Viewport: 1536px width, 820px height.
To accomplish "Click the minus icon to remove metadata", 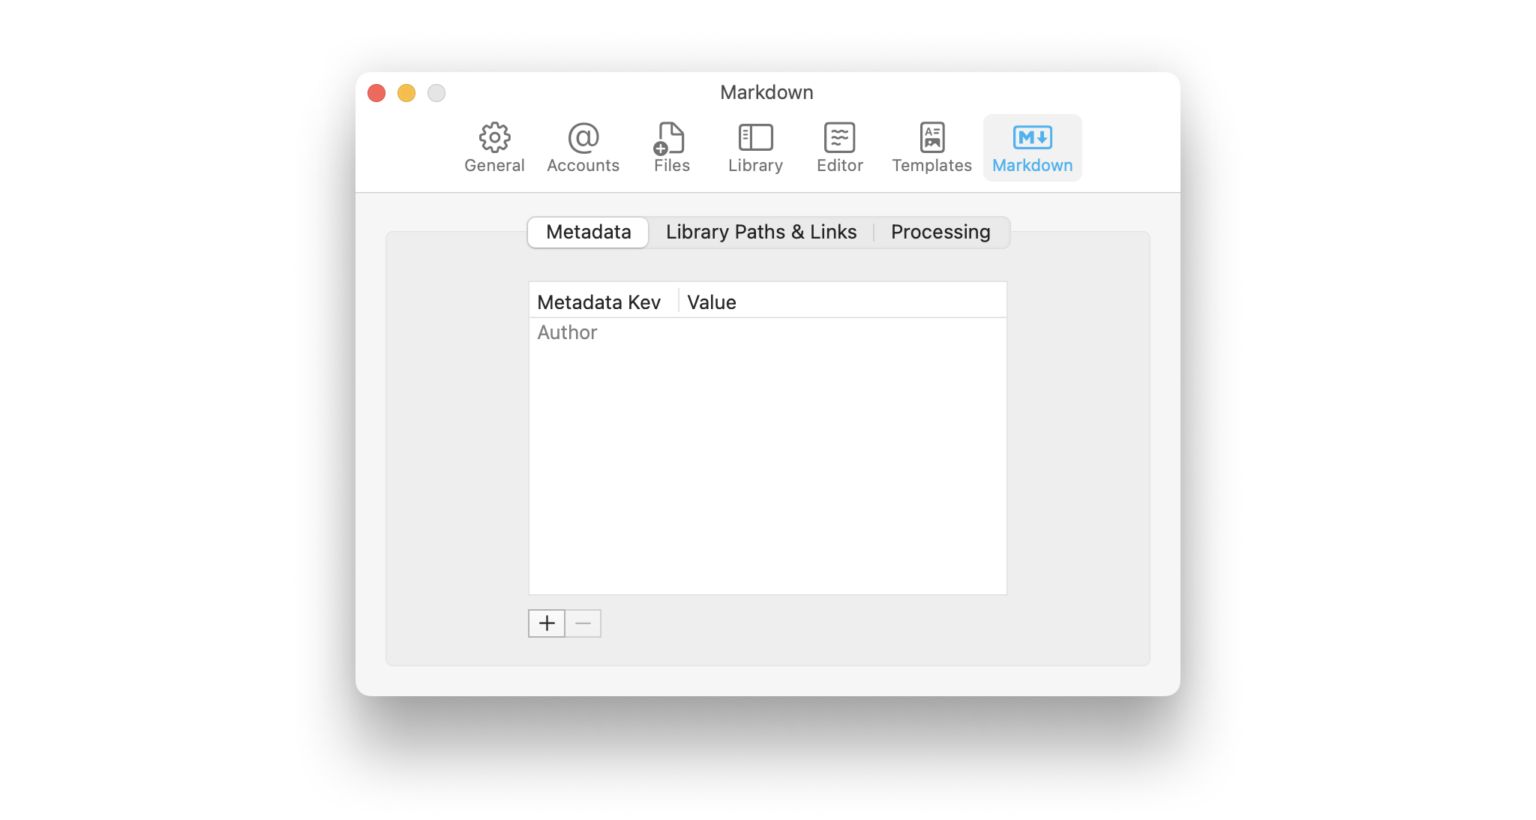I will pos(583,622).
